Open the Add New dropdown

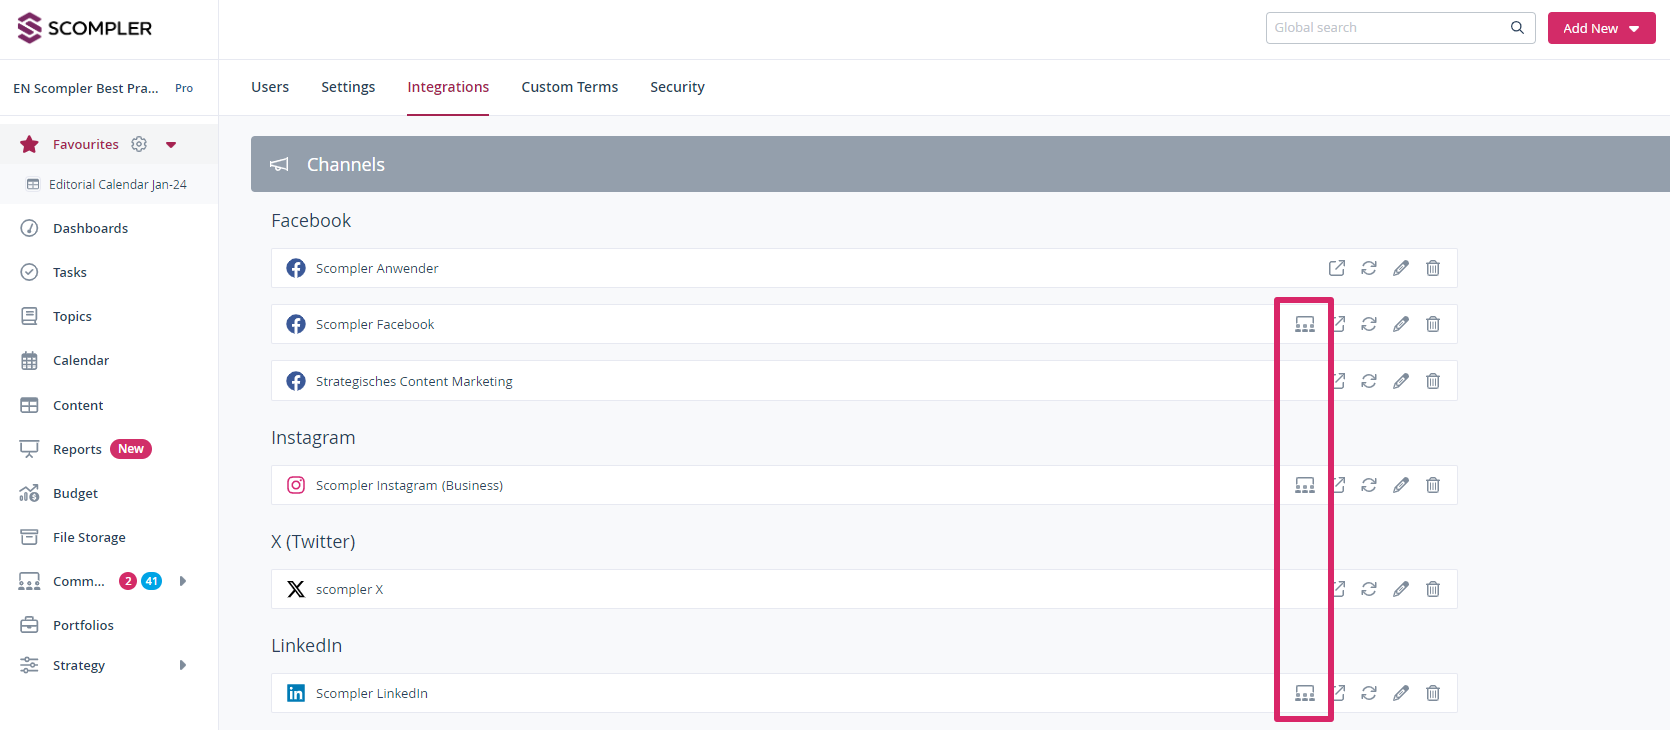pyautogui.click(x=1601, y=28)
